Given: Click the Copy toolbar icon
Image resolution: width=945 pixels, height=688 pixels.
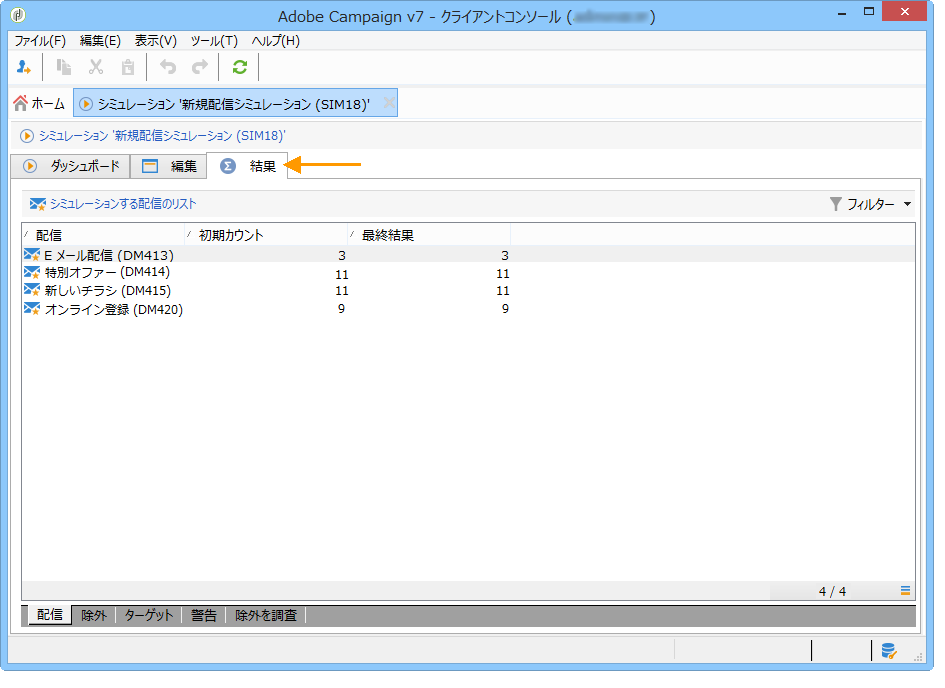Looking at the screenshot, I should pos(63,67).
